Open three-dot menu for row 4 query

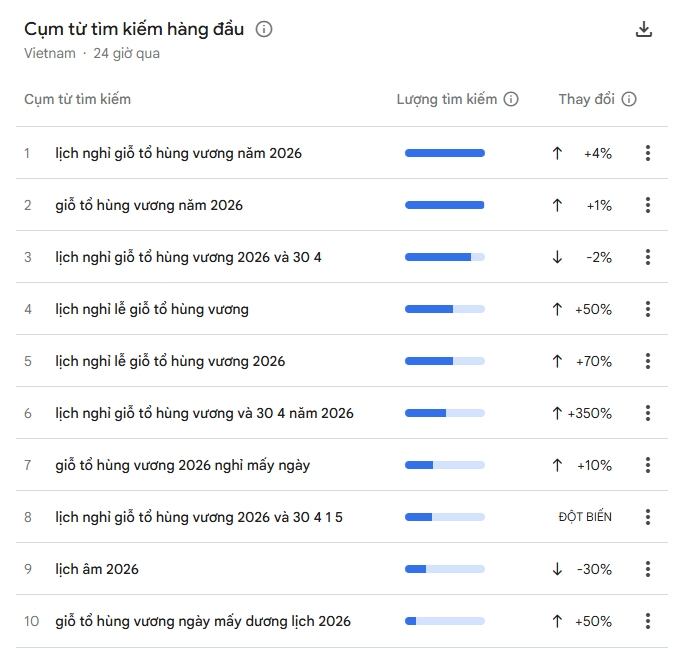[648, 309]
